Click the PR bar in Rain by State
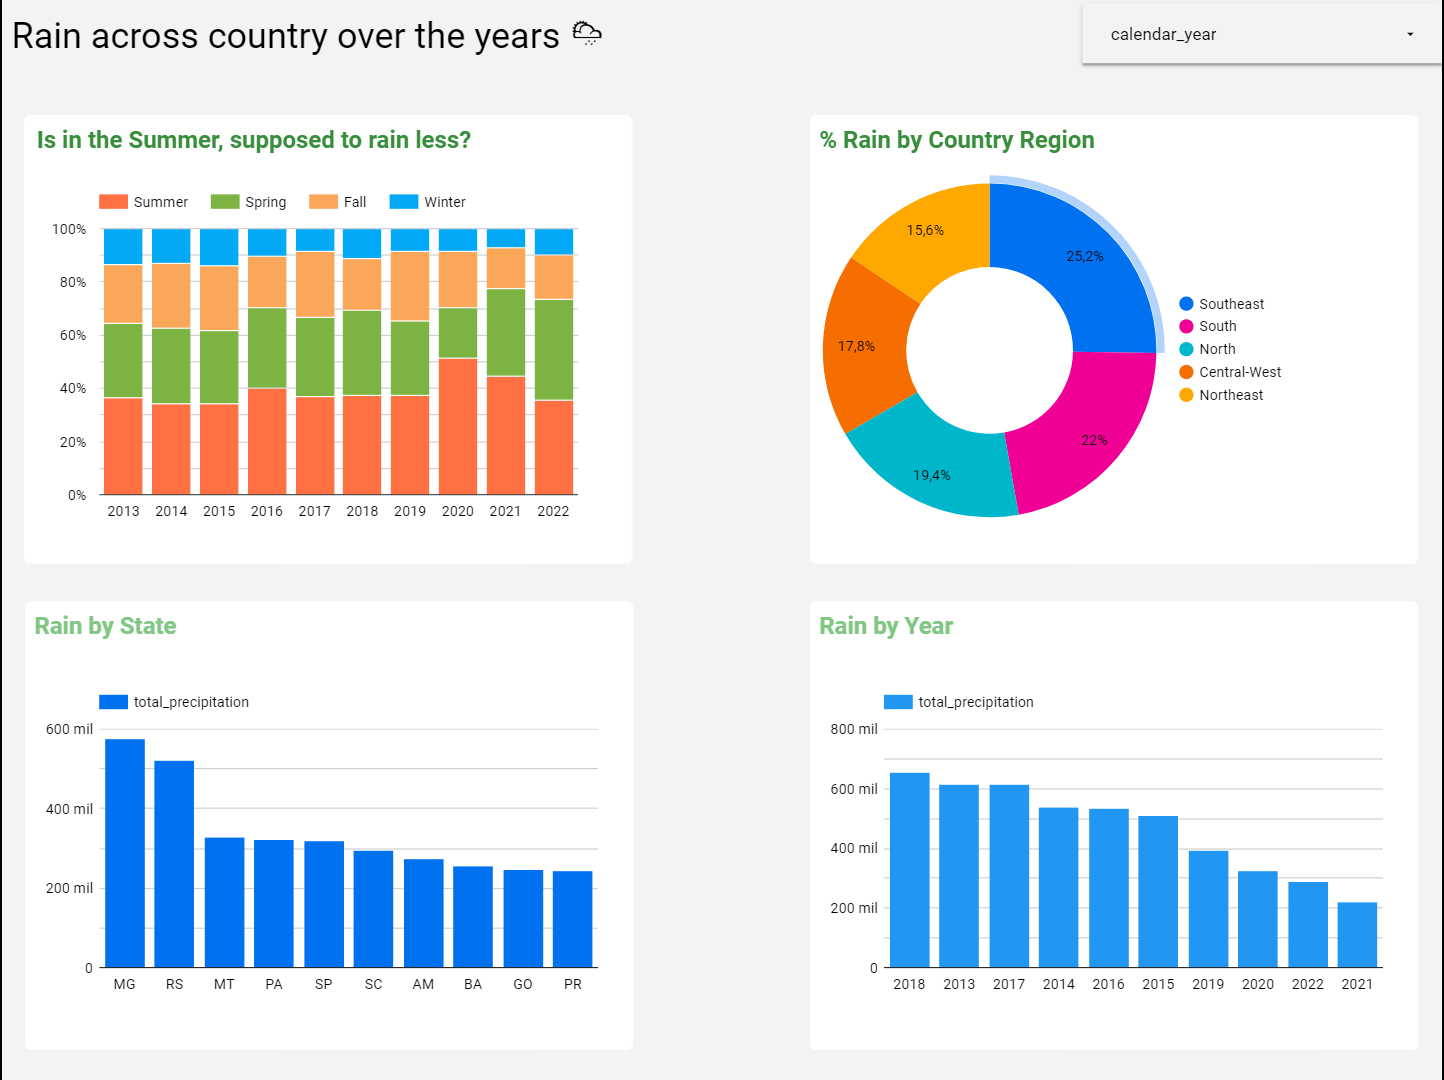Viewport: 1444px width, 1080px height. coord(572,919)
